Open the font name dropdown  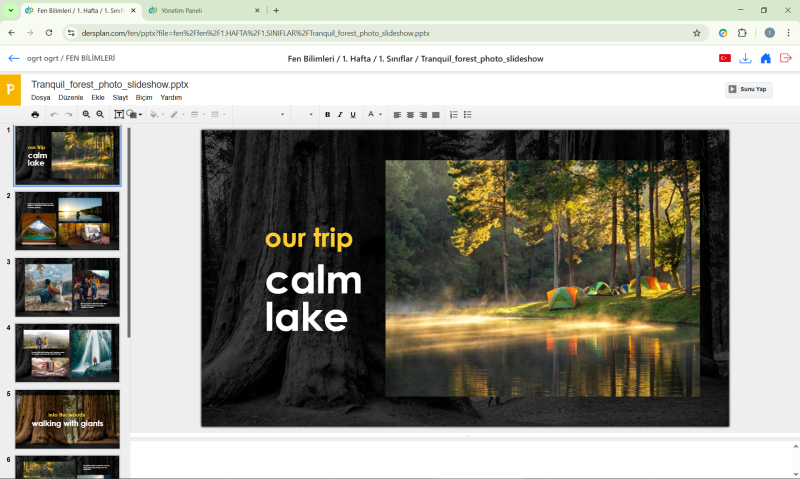[x=260, y=115]
